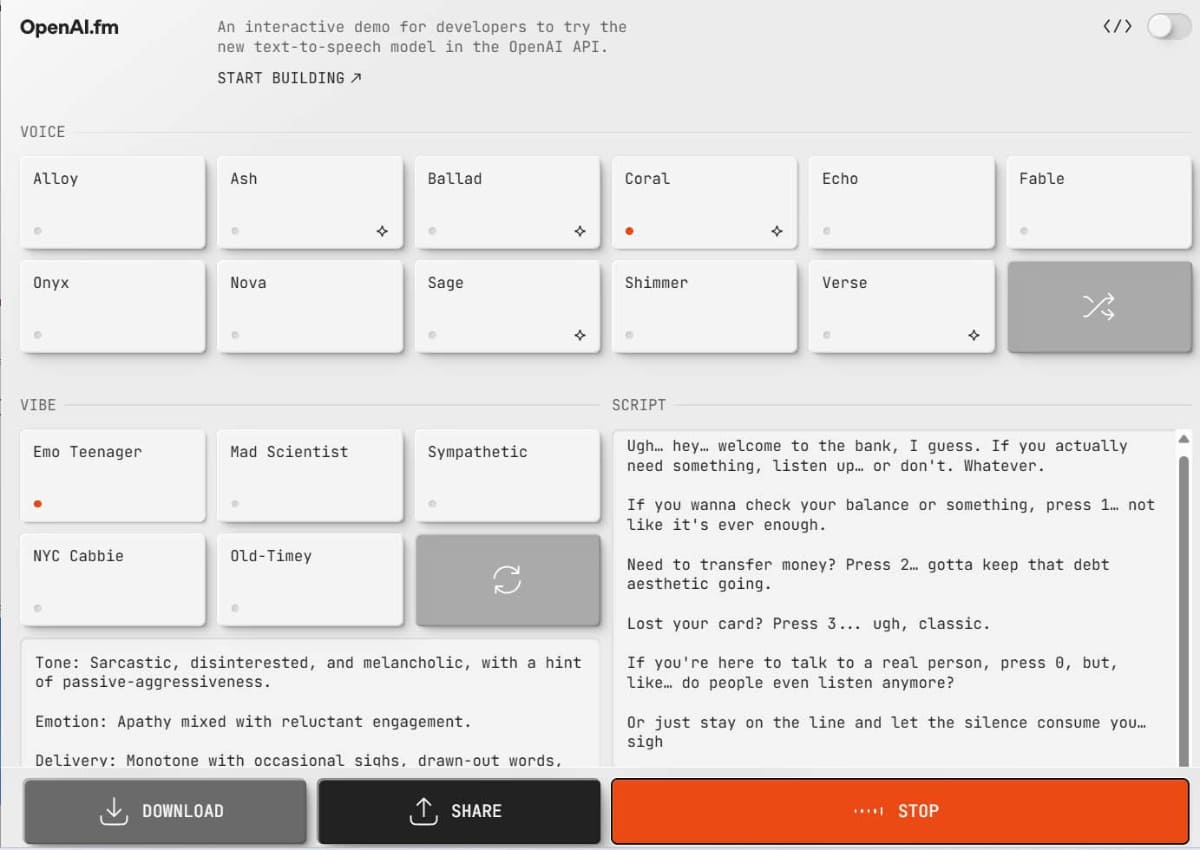
Task: Click the orange STOP button
Action: pos(900,811)
